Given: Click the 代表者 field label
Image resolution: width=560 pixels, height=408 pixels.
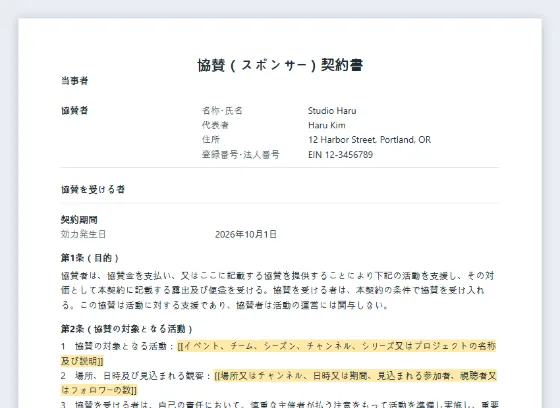Looking at the screenshot, I should click(215, 125).
